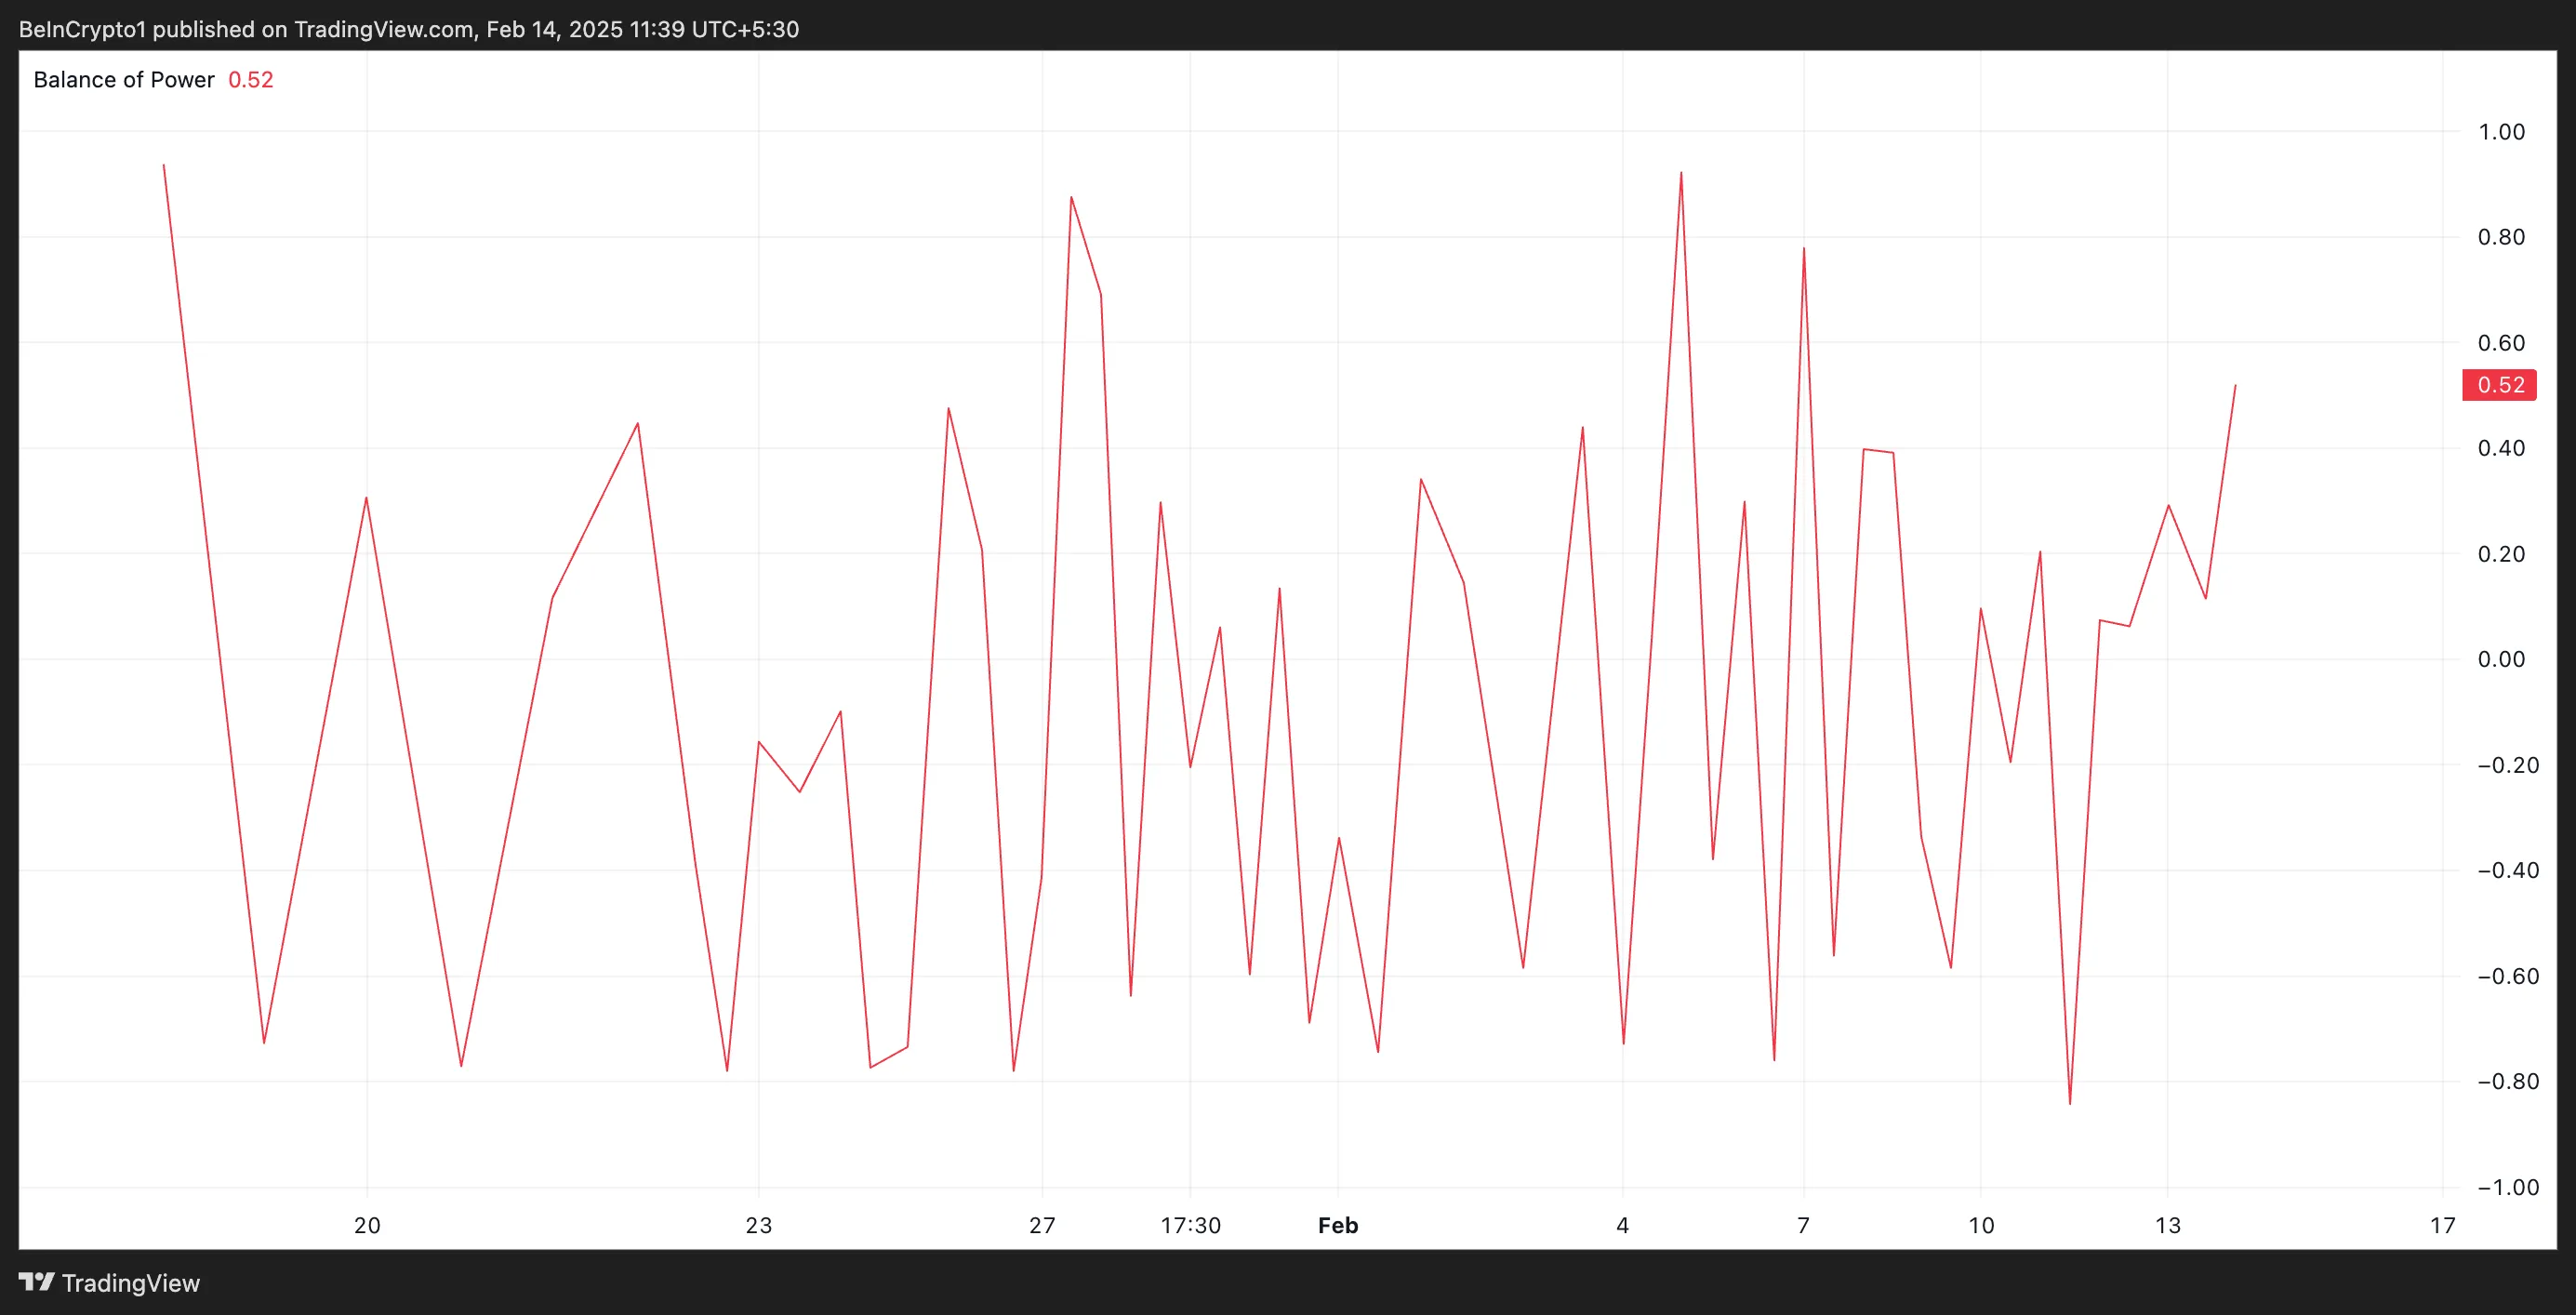This screenshot has width=2576, height=1315.
Task: Click the 4 date label on time axis
Action: tap(1622, 1225)
